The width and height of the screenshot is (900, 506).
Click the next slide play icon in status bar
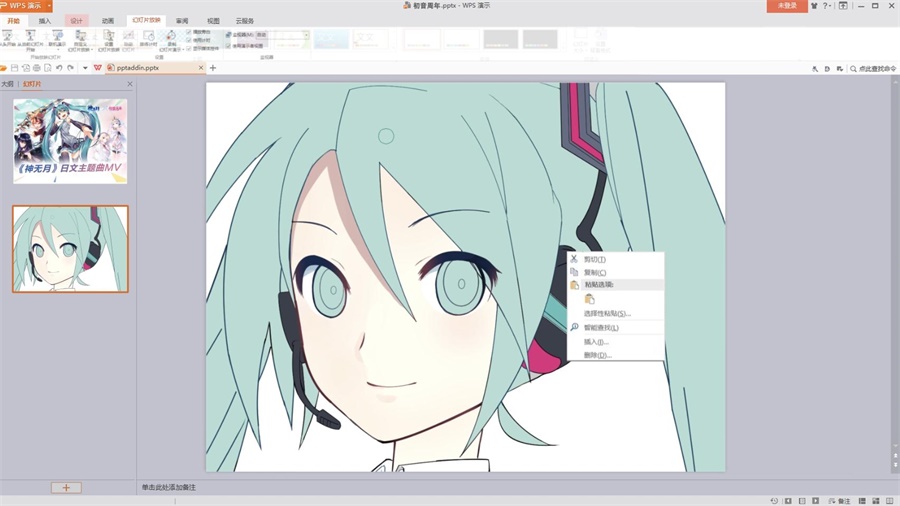pos(815,501)
